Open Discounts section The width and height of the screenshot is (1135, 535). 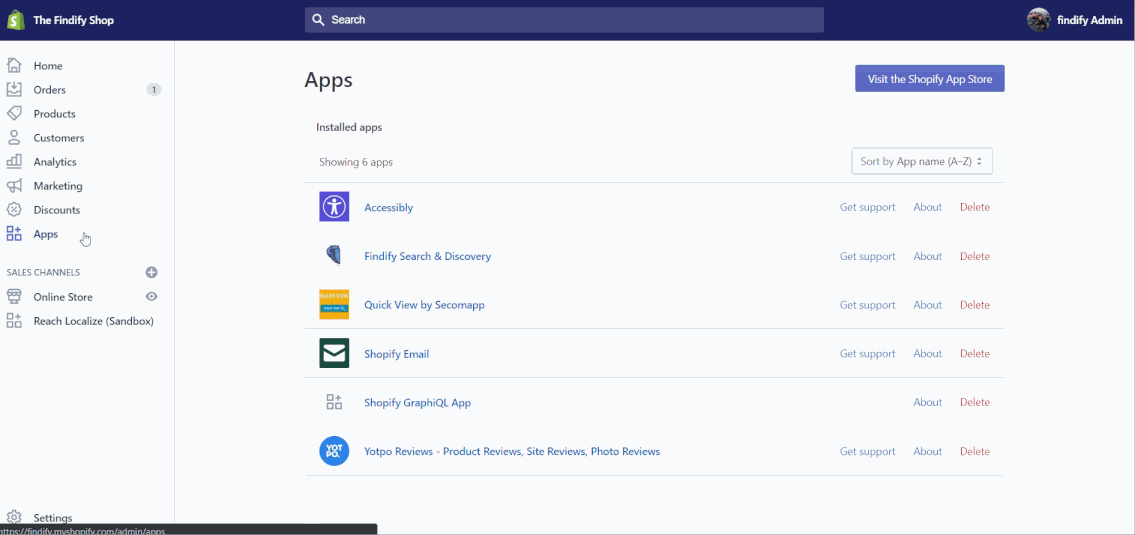tap(56, 210)
